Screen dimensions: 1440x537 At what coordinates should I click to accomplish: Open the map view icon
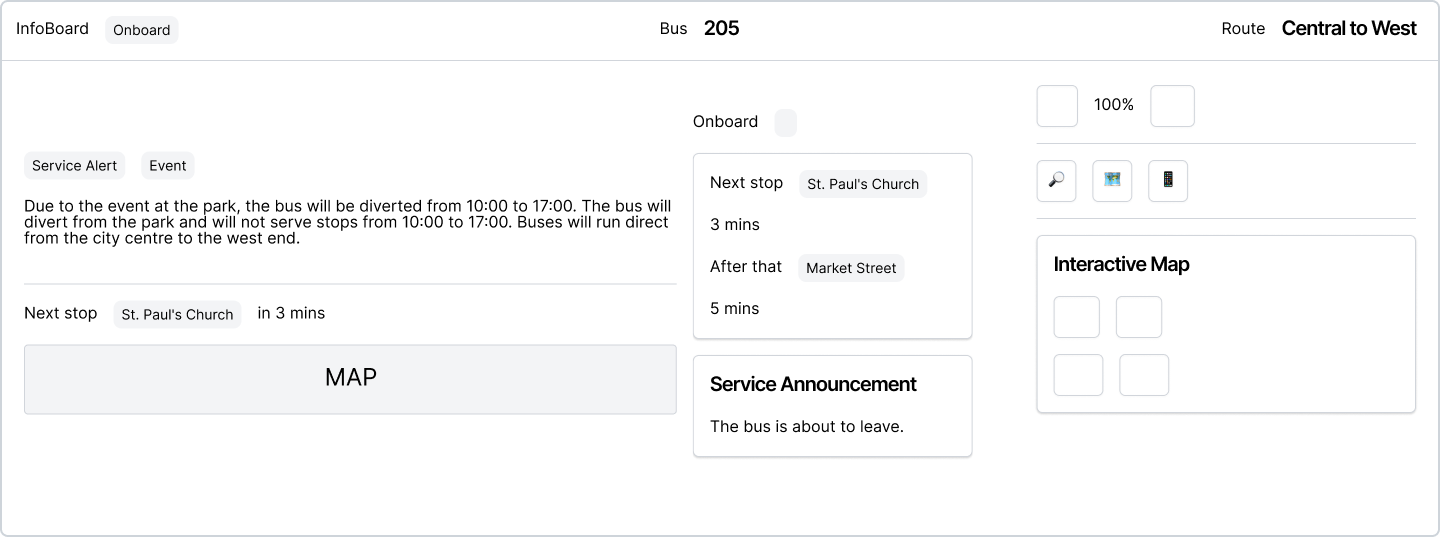click(x=1112, y=181)
